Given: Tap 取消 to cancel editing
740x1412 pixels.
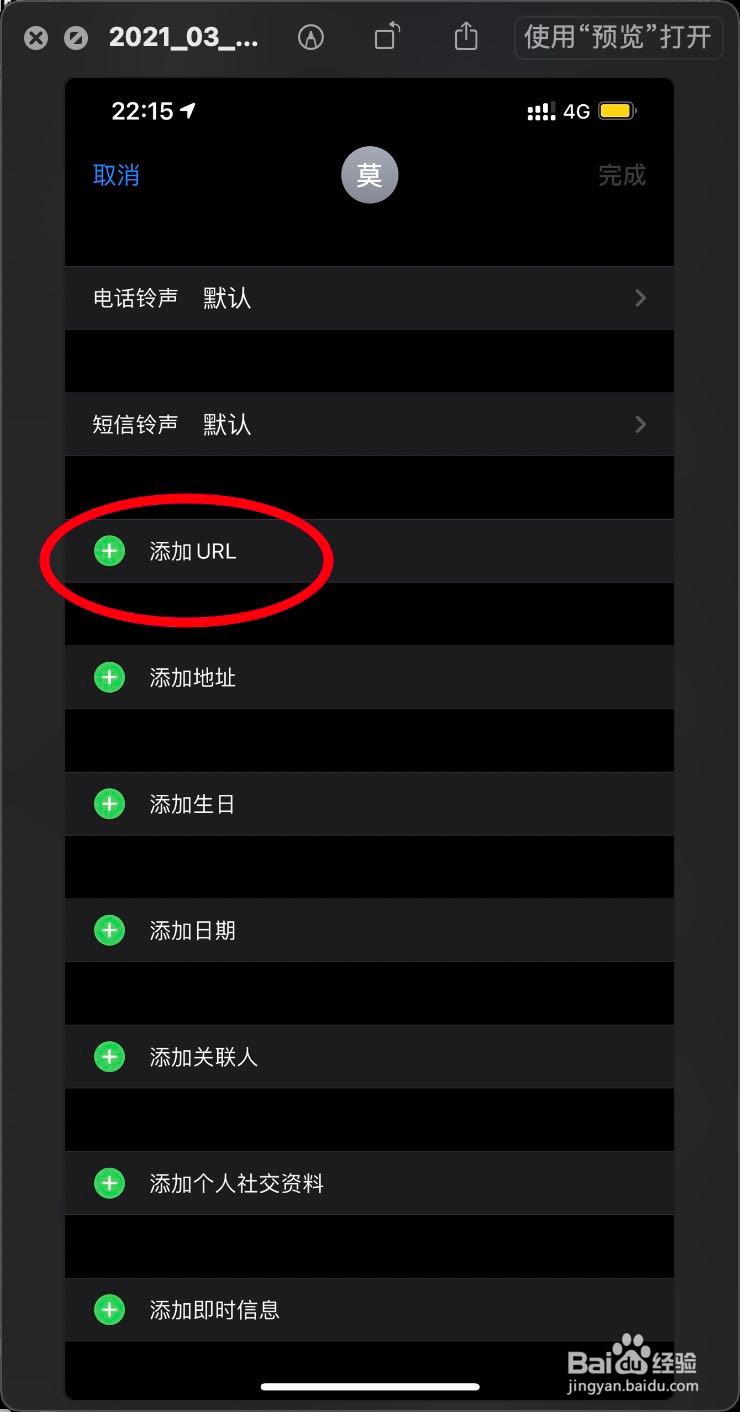Looking at the screenshot, I should click(116, 175).
